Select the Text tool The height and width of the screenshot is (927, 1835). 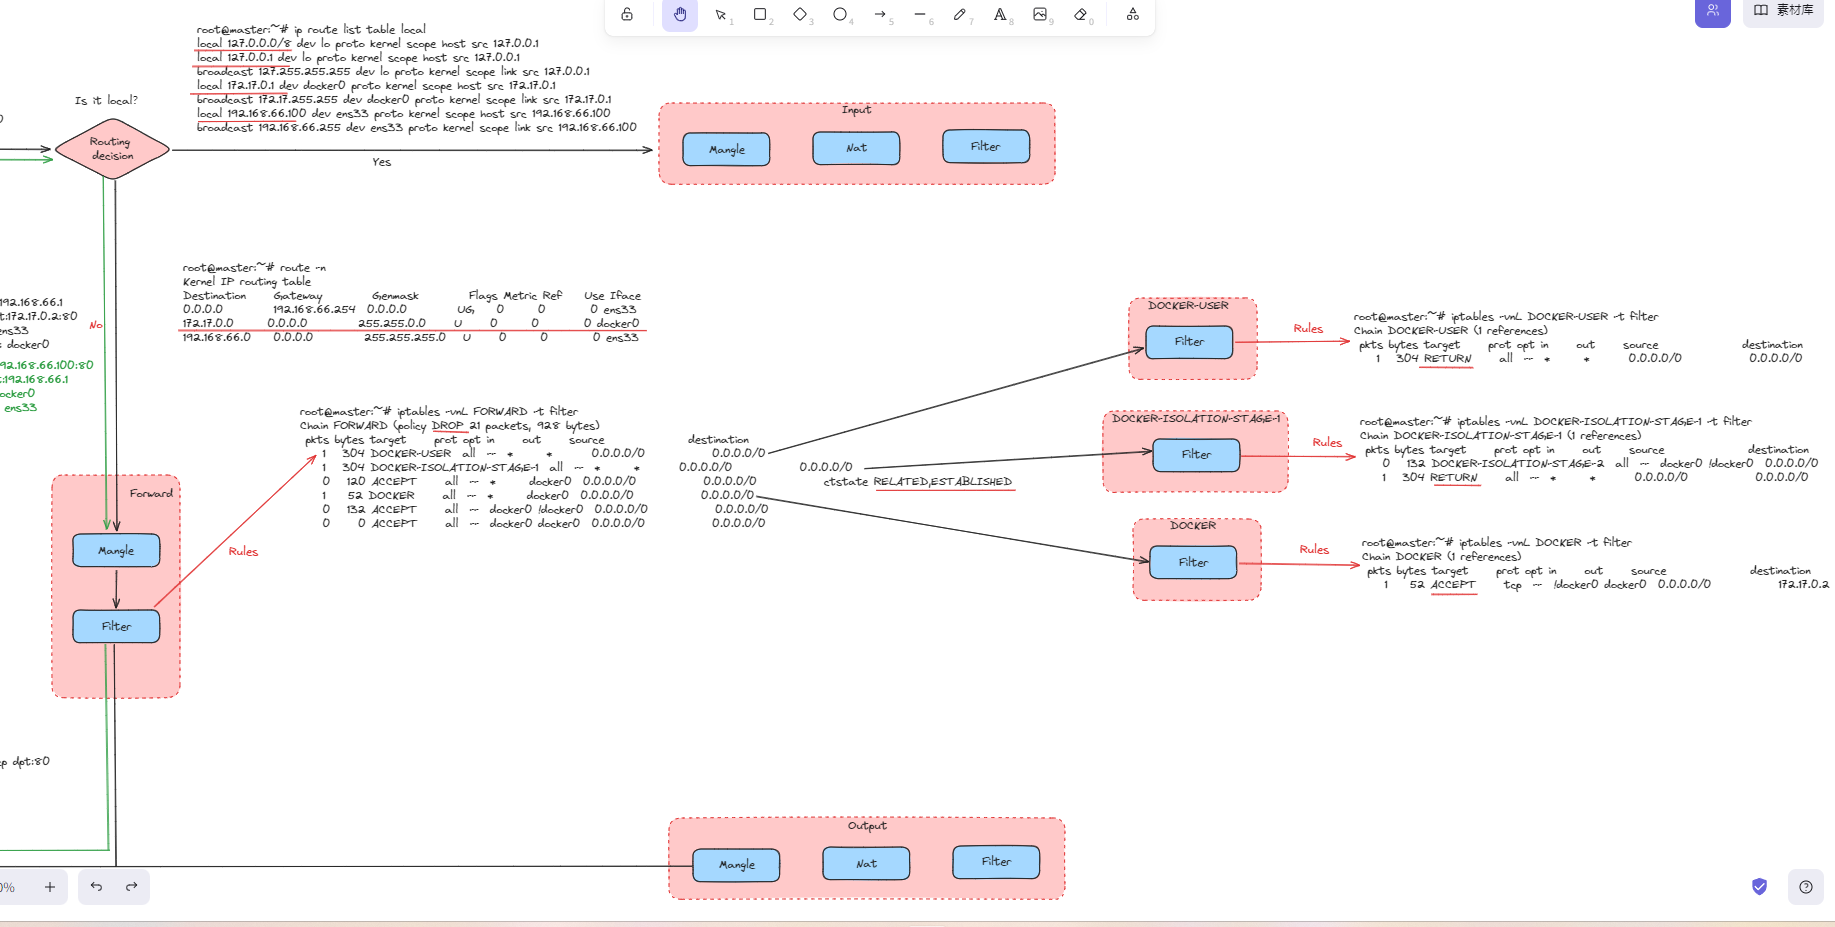pyautogui.click(x=1000, y=14)
